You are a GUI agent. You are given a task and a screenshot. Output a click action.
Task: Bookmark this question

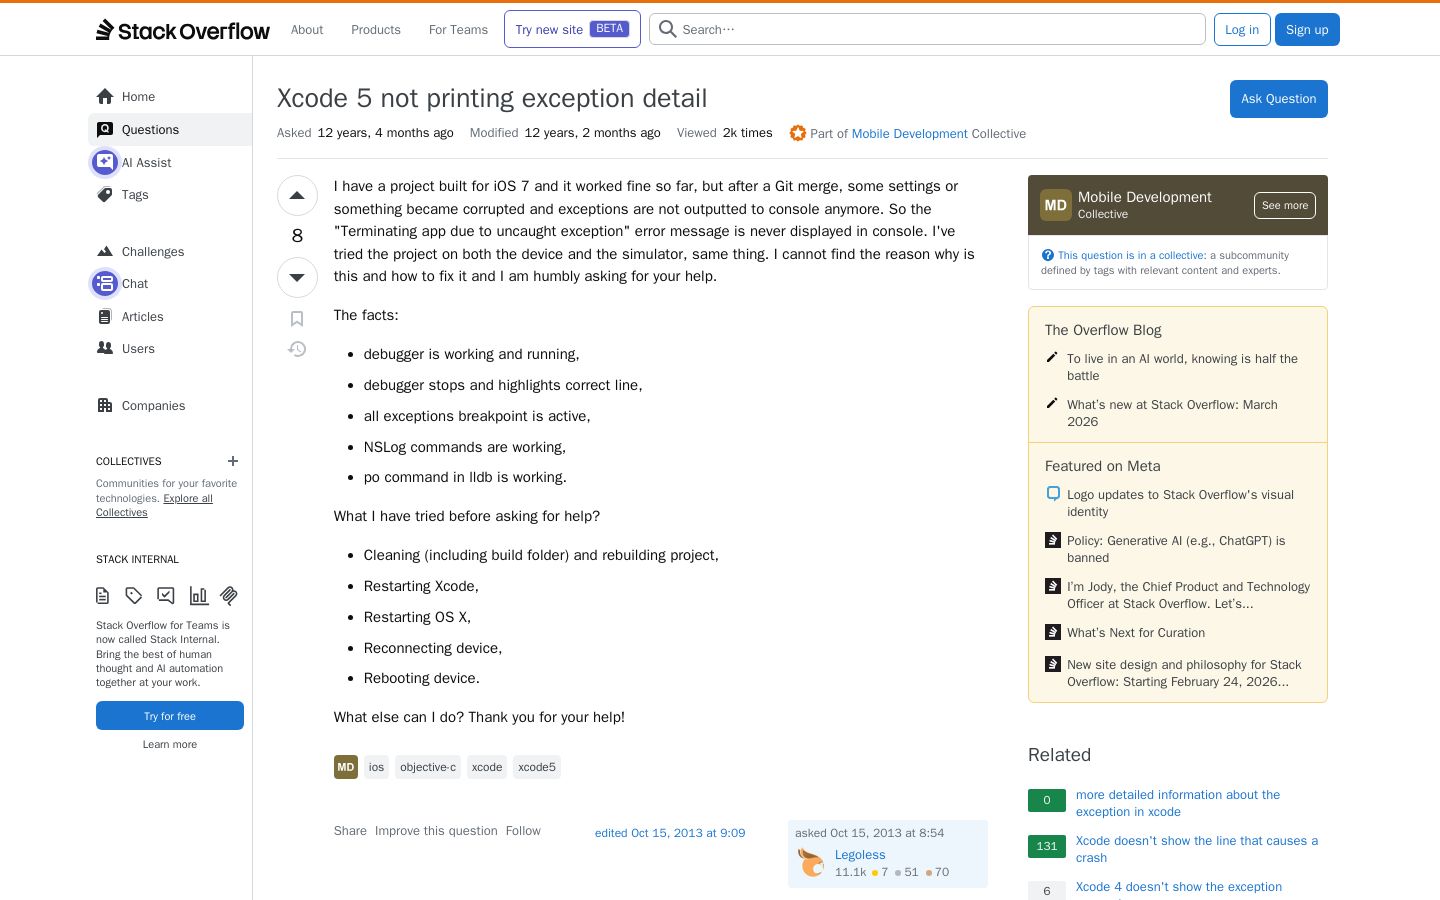click(297, 319)
